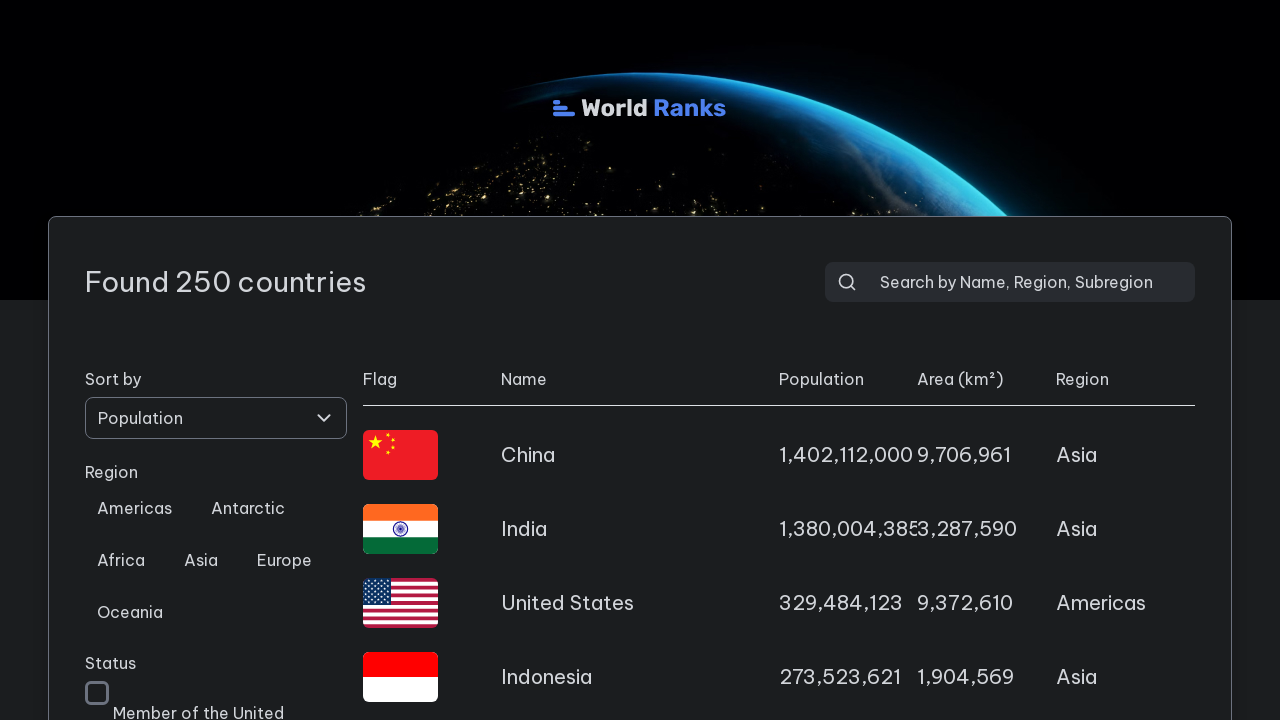Viewport: 1280px width, 720px height.
Task: Click the chevron on the Population sort dropdown
Action: click(323, 418)
